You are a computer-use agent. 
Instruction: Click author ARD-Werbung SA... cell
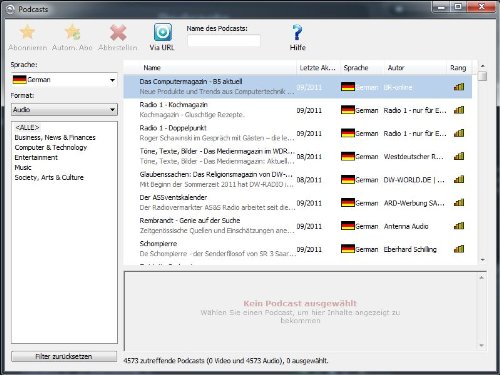(x=414, y=203)
